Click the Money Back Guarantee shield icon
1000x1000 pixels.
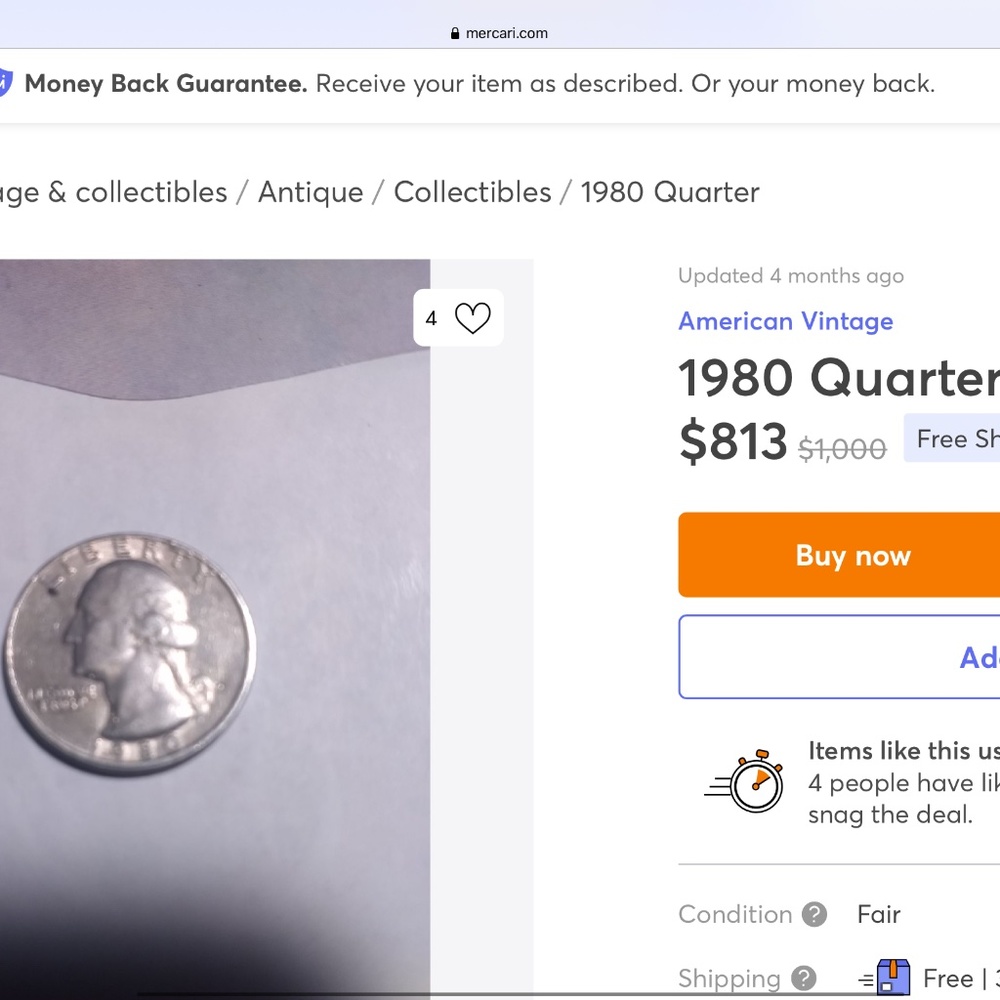(x=4, y=83)
